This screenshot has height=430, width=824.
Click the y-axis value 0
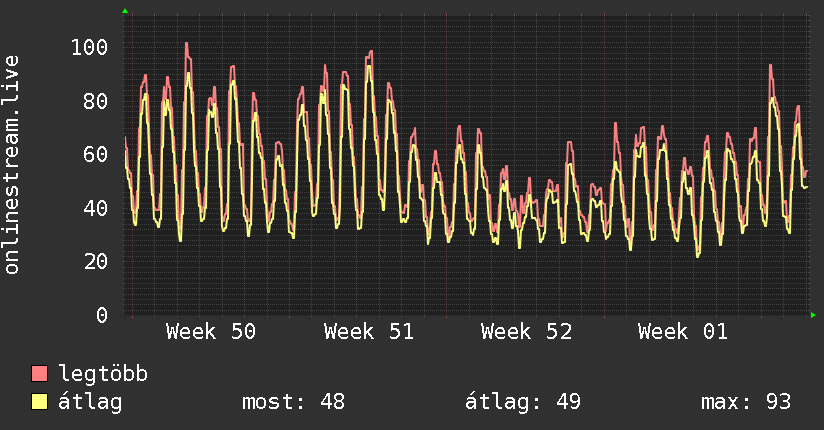(102, 315)
